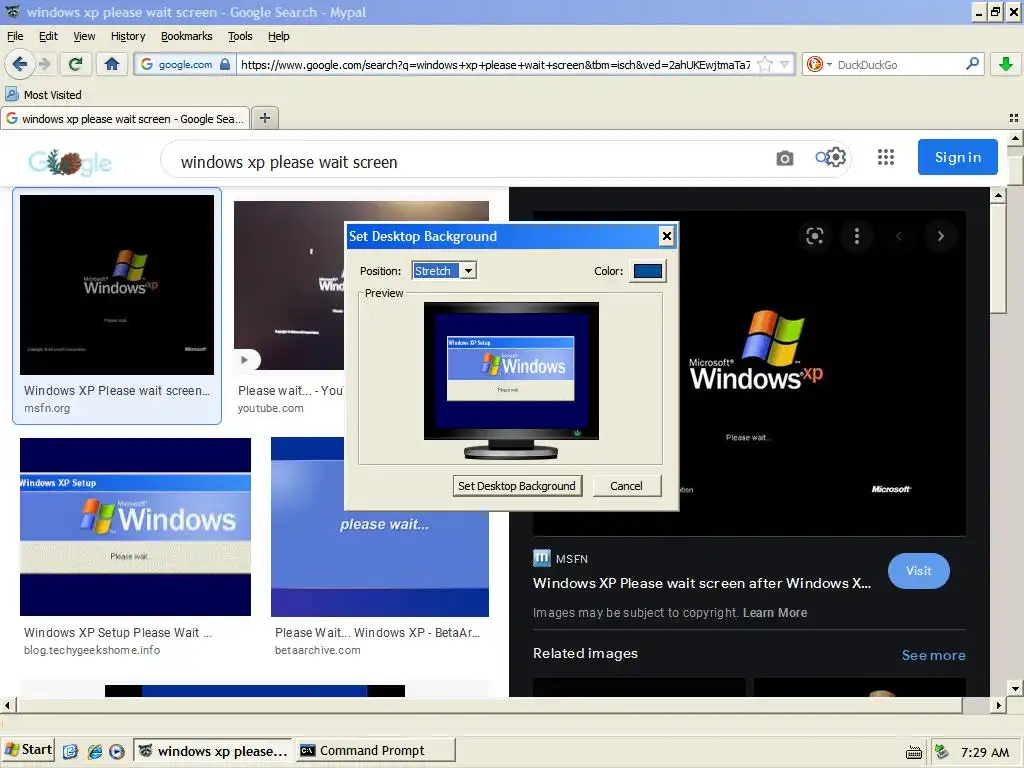Click the page scrollbar down arrow
Viewport: 1024px width, 768px height.
pyautogui.click(x=1015, y=688)
